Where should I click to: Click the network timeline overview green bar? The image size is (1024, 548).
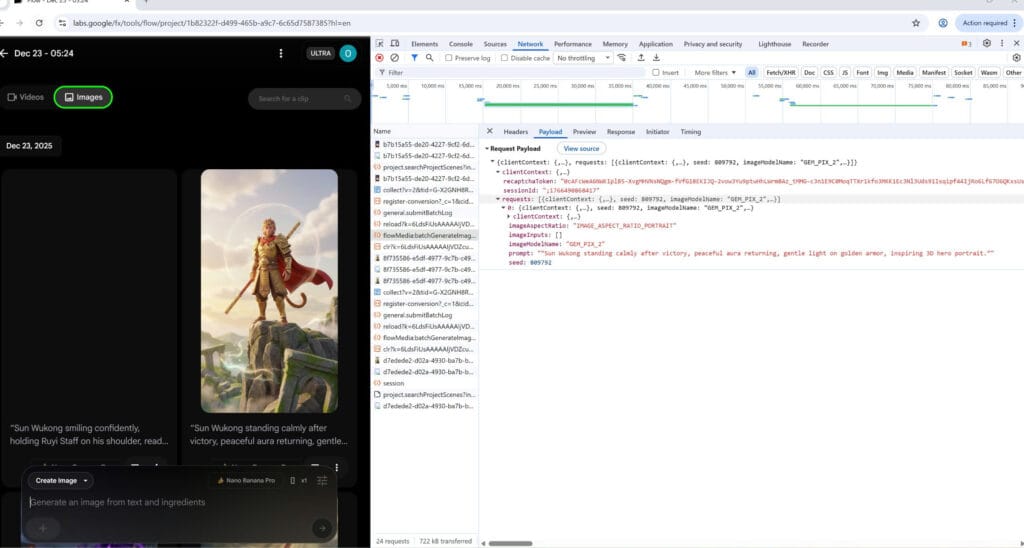559,104
